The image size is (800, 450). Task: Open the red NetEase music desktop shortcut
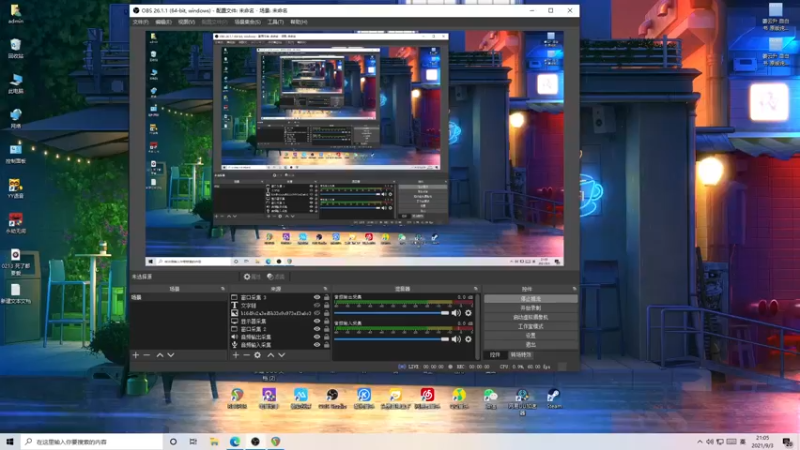[x=427, y=398]
